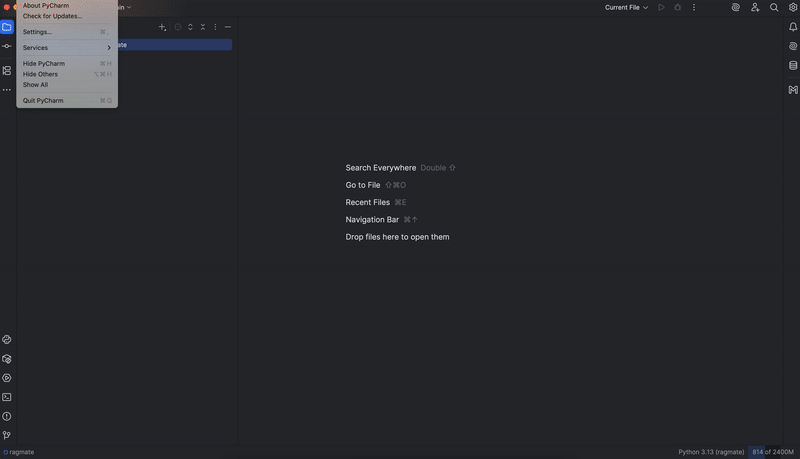Open Settings... from the PyCharm menu
The height and width of the screenshot is (459, 800).
(67, 32)
